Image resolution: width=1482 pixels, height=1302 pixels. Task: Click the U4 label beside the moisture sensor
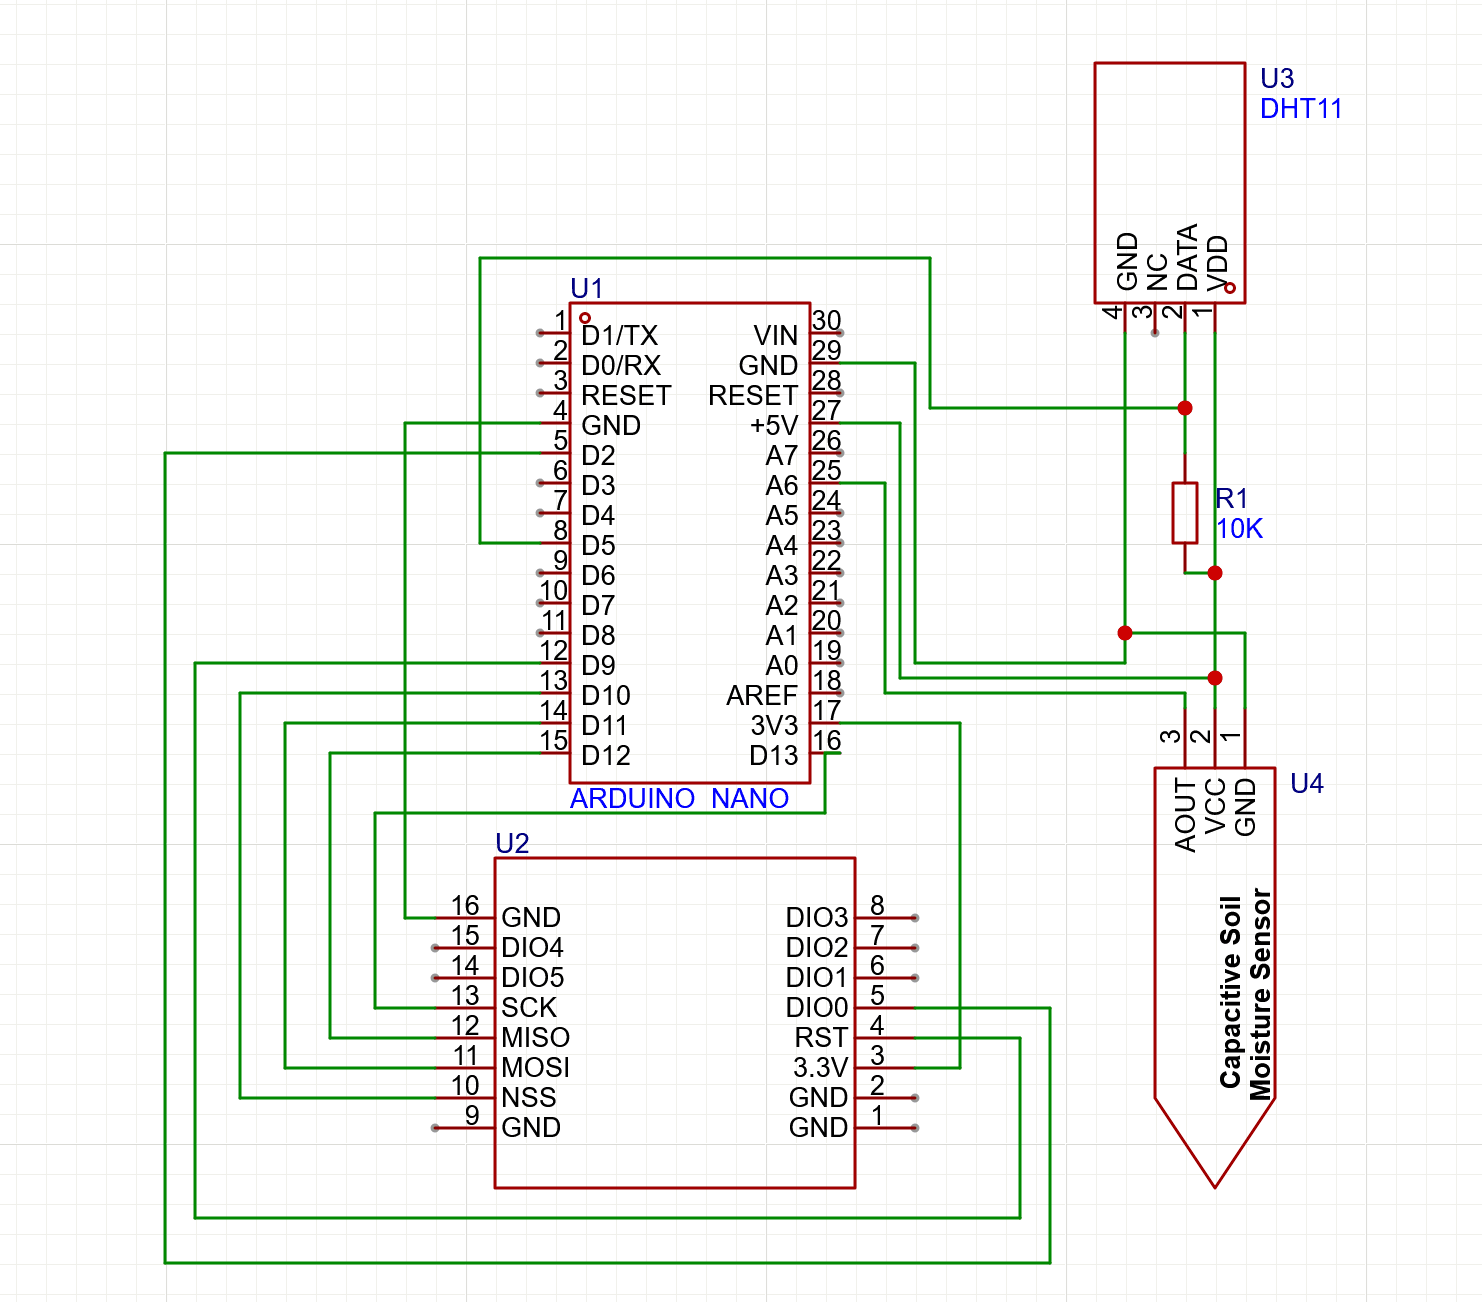coord(1305,785)
